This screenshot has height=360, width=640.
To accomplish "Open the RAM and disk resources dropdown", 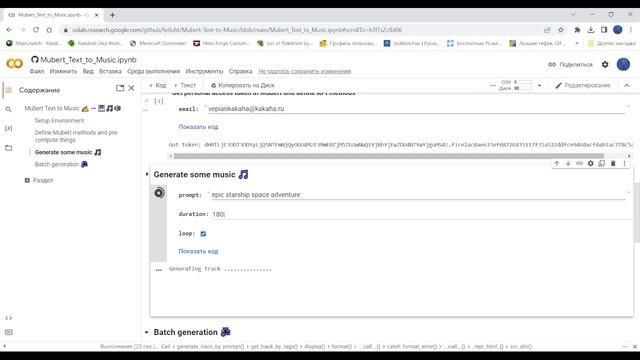I will point(539,85).
